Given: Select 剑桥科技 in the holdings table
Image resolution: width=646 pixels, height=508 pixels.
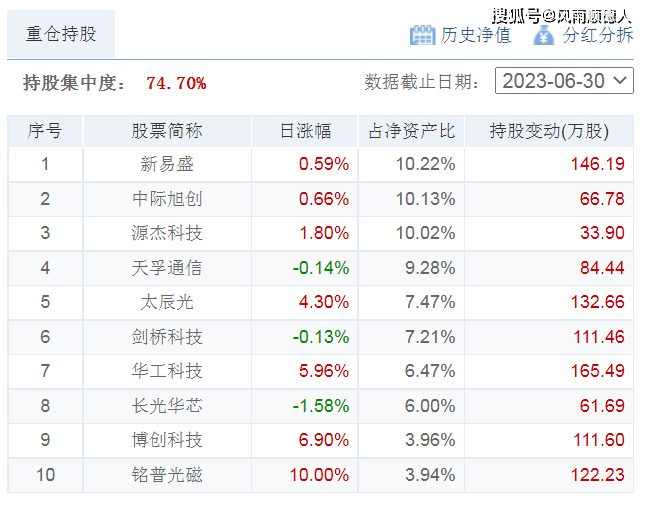Looking at the screenshot, I should (x=167, y=337).
